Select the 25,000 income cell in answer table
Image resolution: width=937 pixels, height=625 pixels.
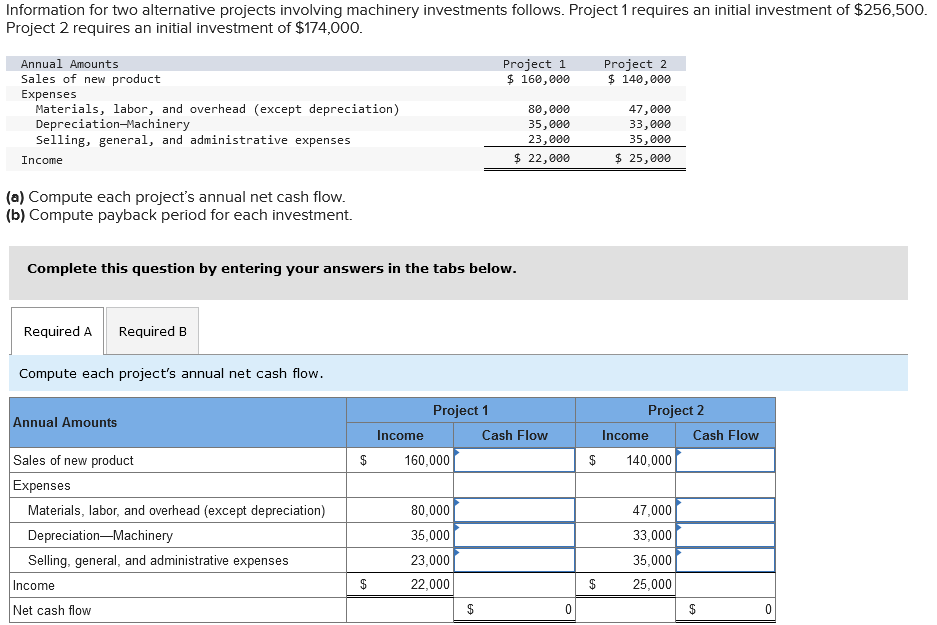click(626, 585)
